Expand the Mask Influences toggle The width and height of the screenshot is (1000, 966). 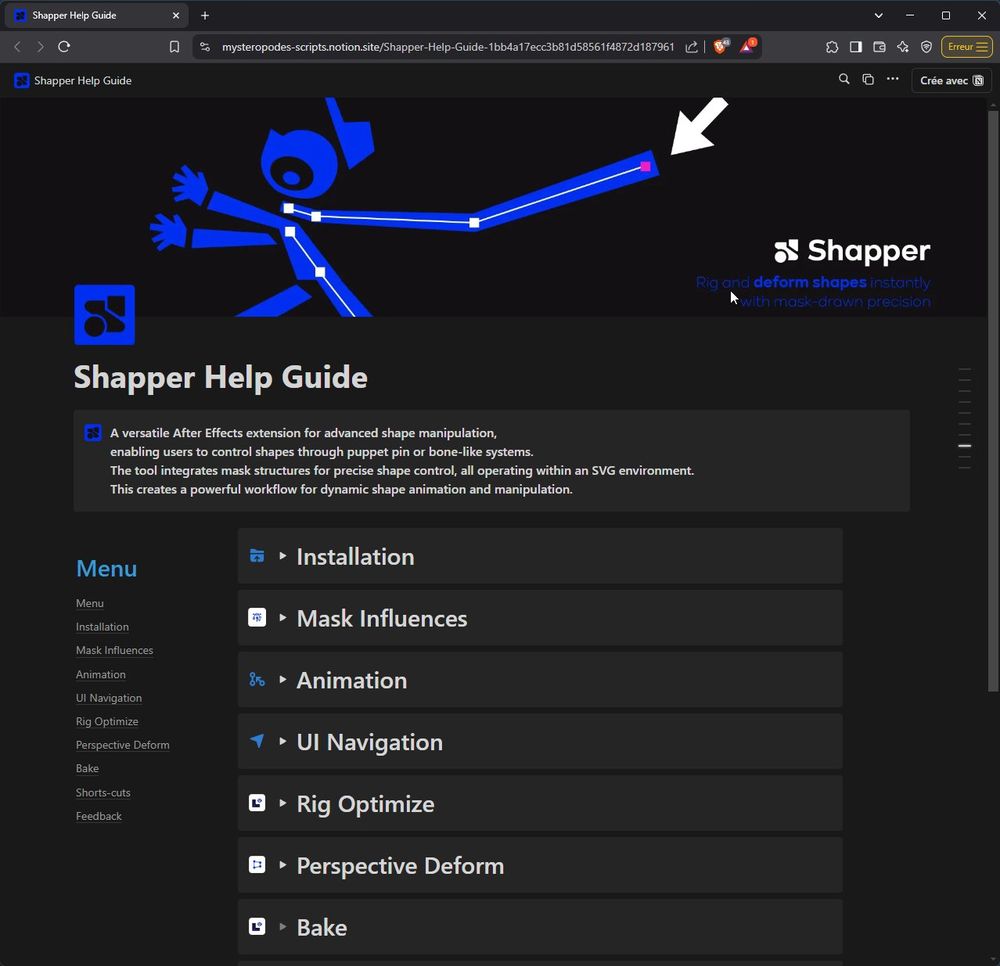click(x=283, y=617)
